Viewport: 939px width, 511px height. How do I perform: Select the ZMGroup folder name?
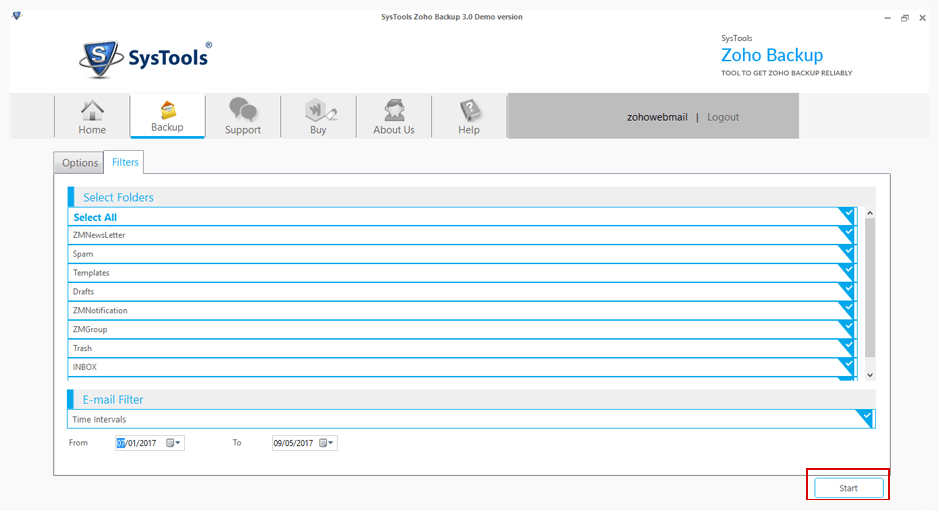click(90, 329)
